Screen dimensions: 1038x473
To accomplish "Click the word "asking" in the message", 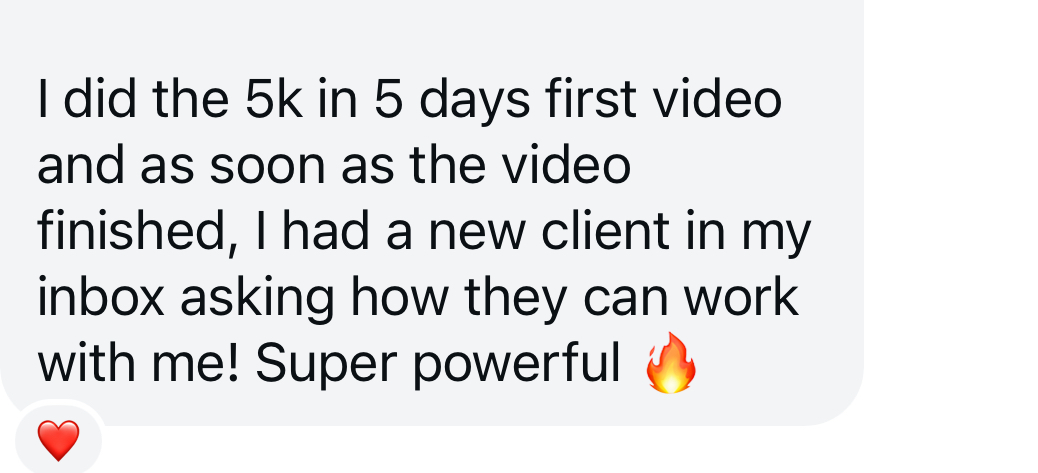I will pos(258,300).
